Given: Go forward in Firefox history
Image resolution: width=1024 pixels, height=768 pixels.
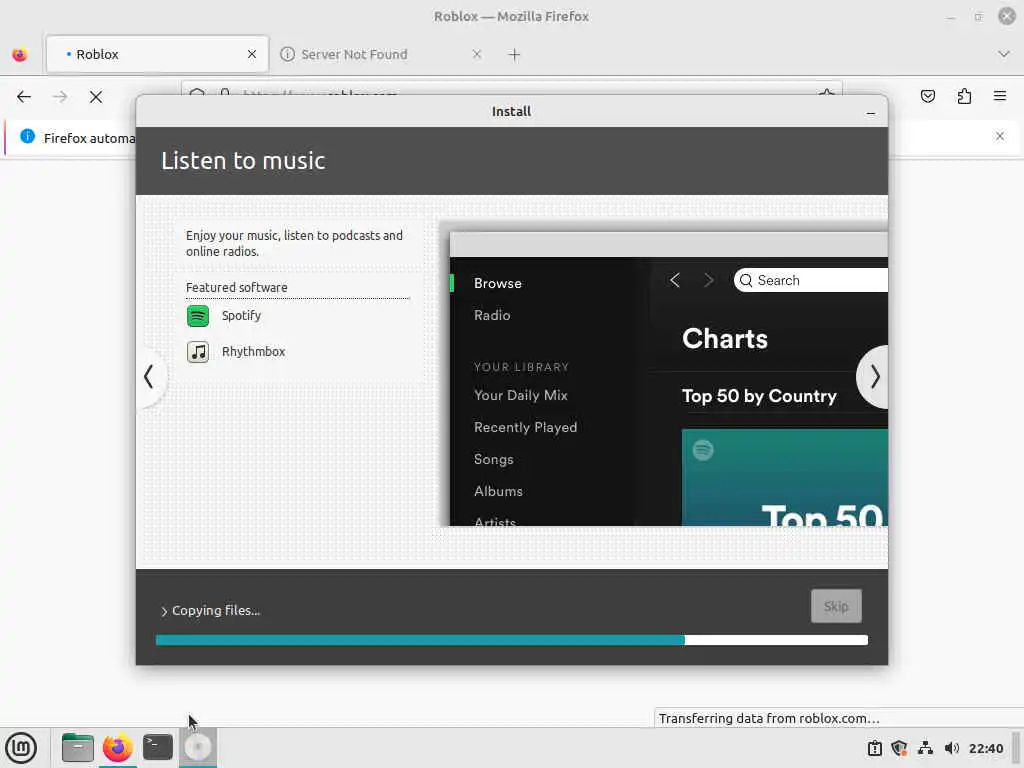Looking at the screenshot, I should pos(60,97).
